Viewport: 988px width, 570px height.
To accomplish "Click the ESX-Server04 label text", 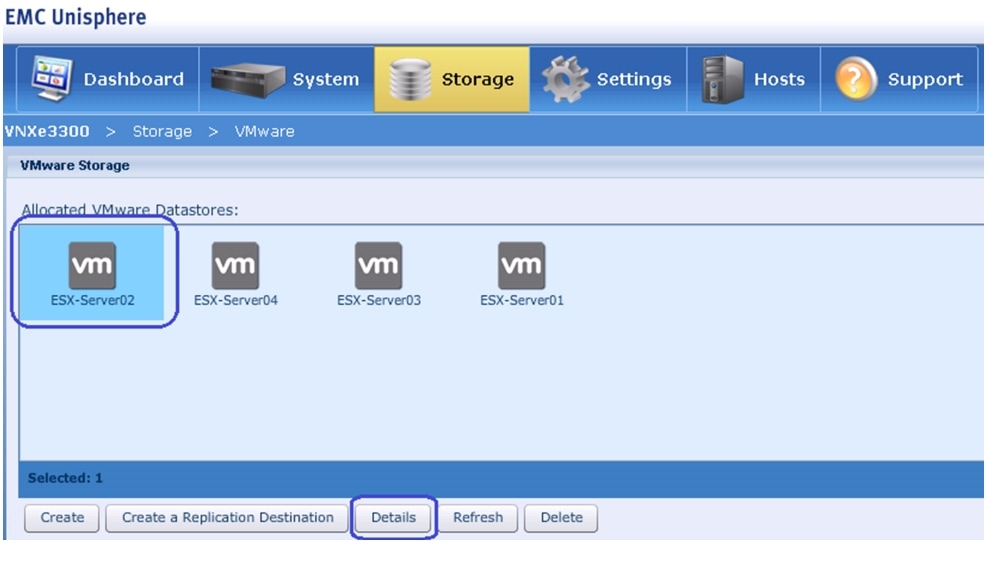I will 236,300.
